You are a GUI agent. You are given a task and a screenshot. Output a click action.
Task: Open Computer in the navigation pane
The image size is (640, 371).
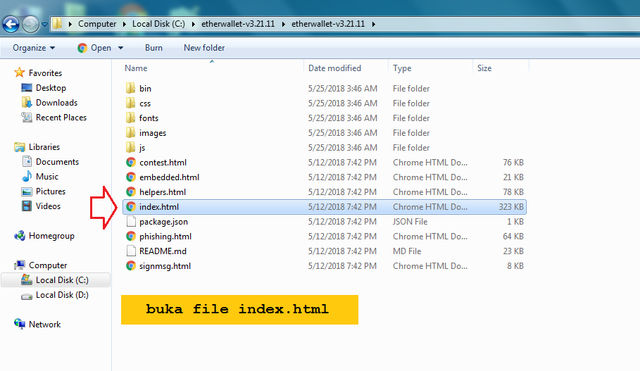click(x=48, y=265)
